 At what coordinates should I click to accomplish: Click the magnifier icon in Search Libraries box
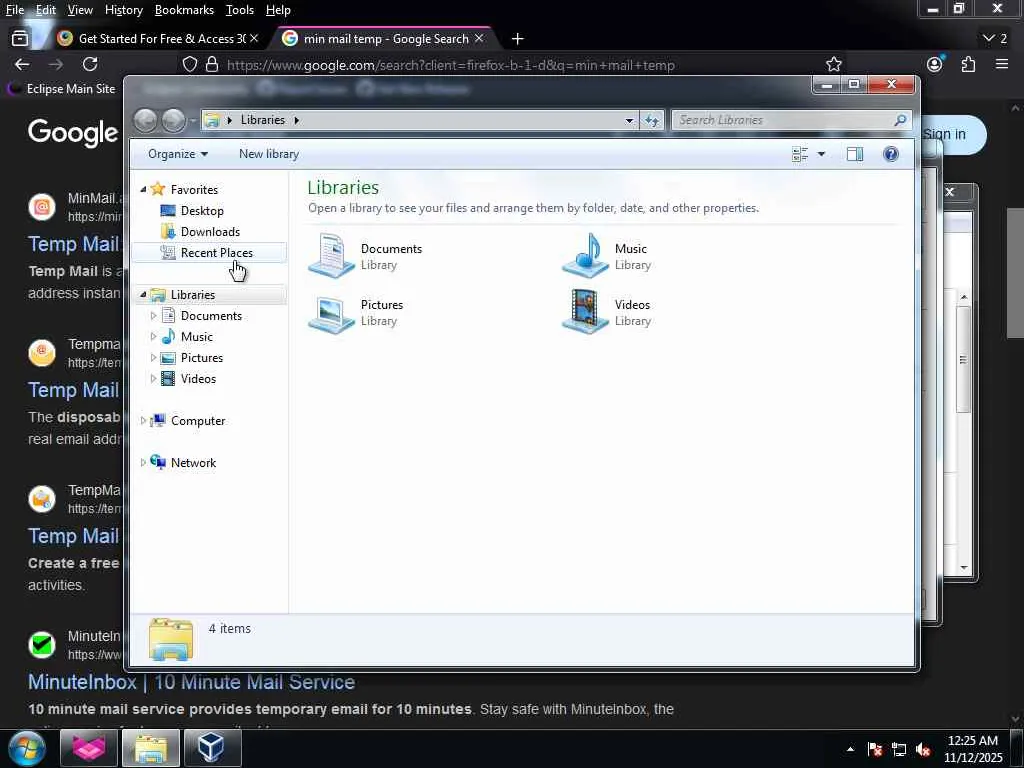pyautogui.click(x=900, y=120)
